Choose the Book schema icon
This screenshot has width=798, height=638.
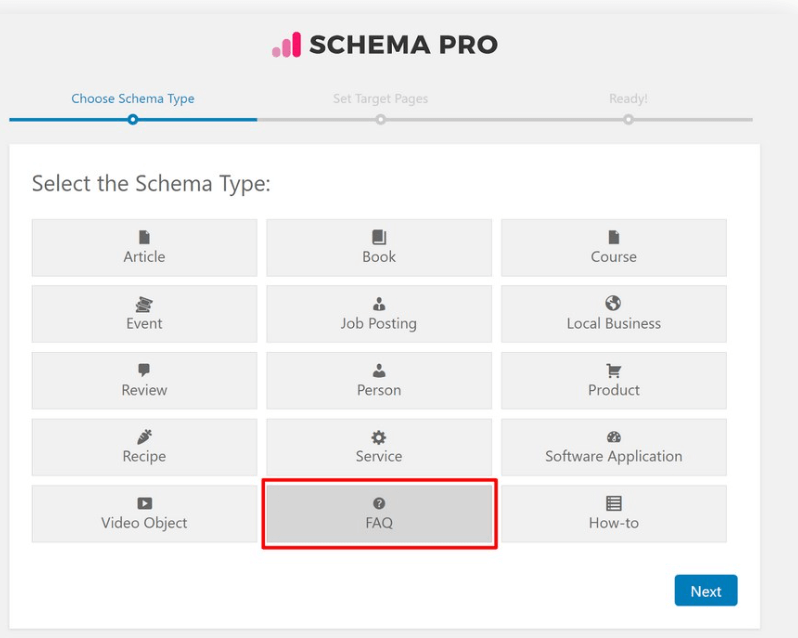click(x=379, y=237)
